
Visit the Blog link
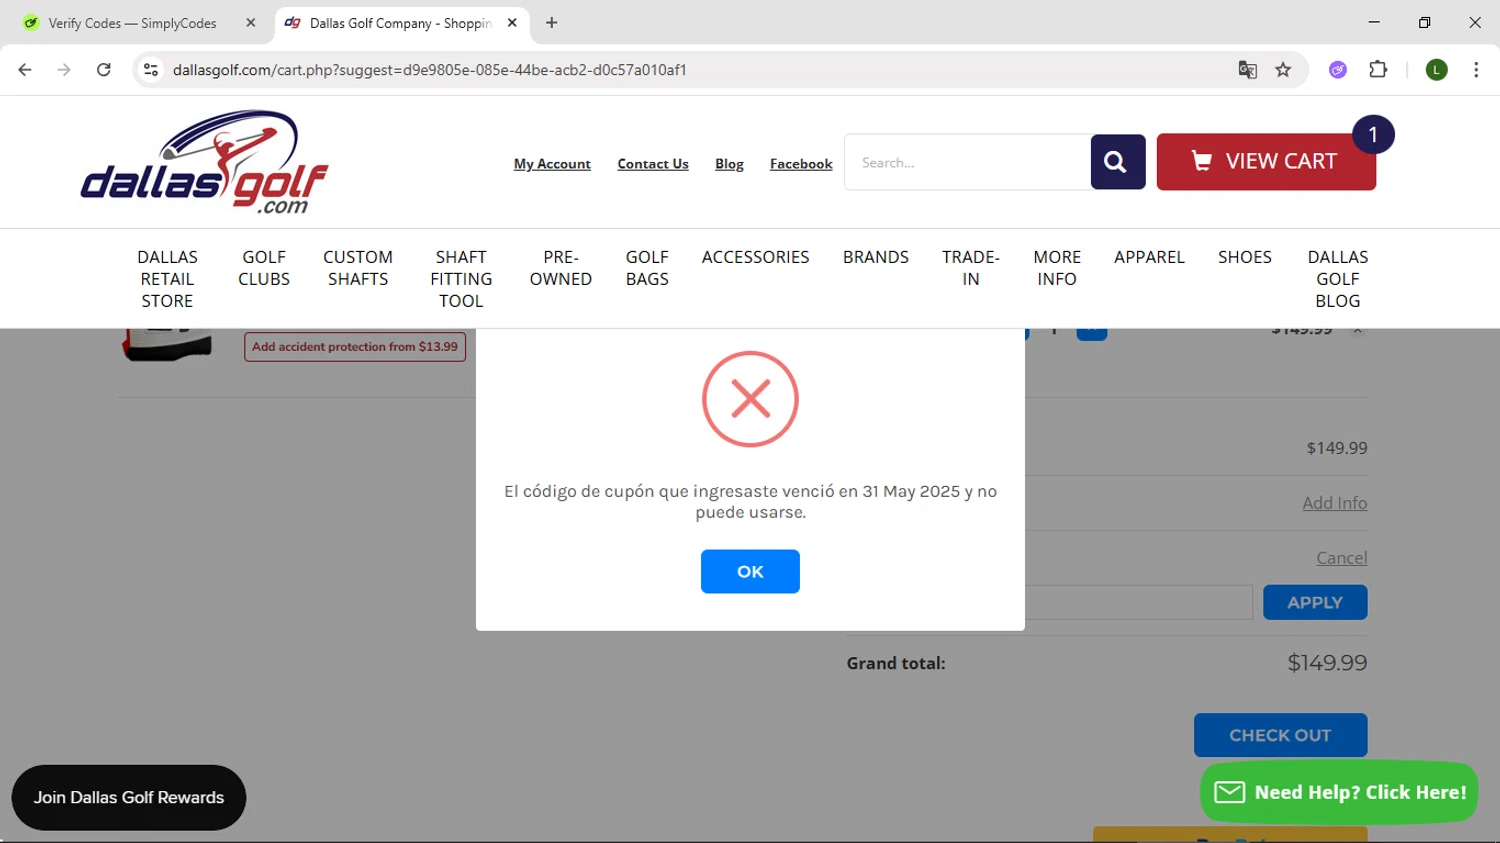(729, 164)
